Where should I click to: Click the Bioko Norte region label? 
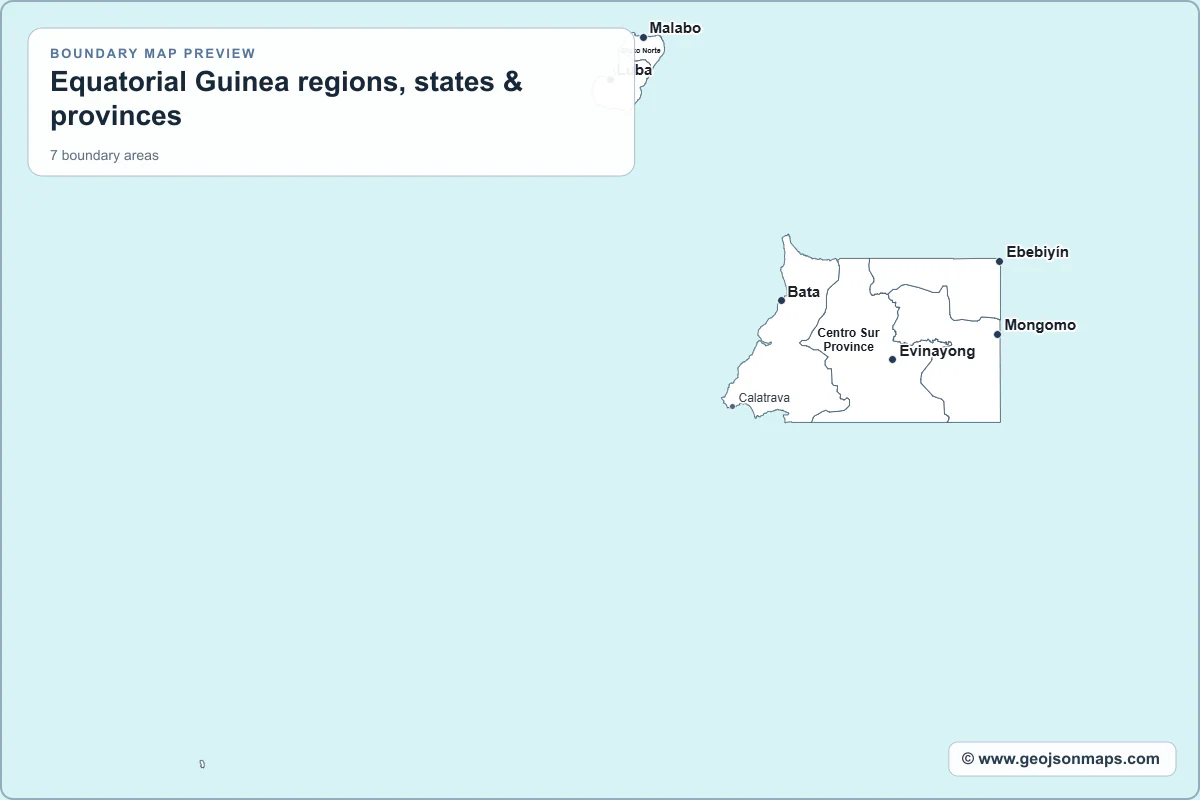640,50
